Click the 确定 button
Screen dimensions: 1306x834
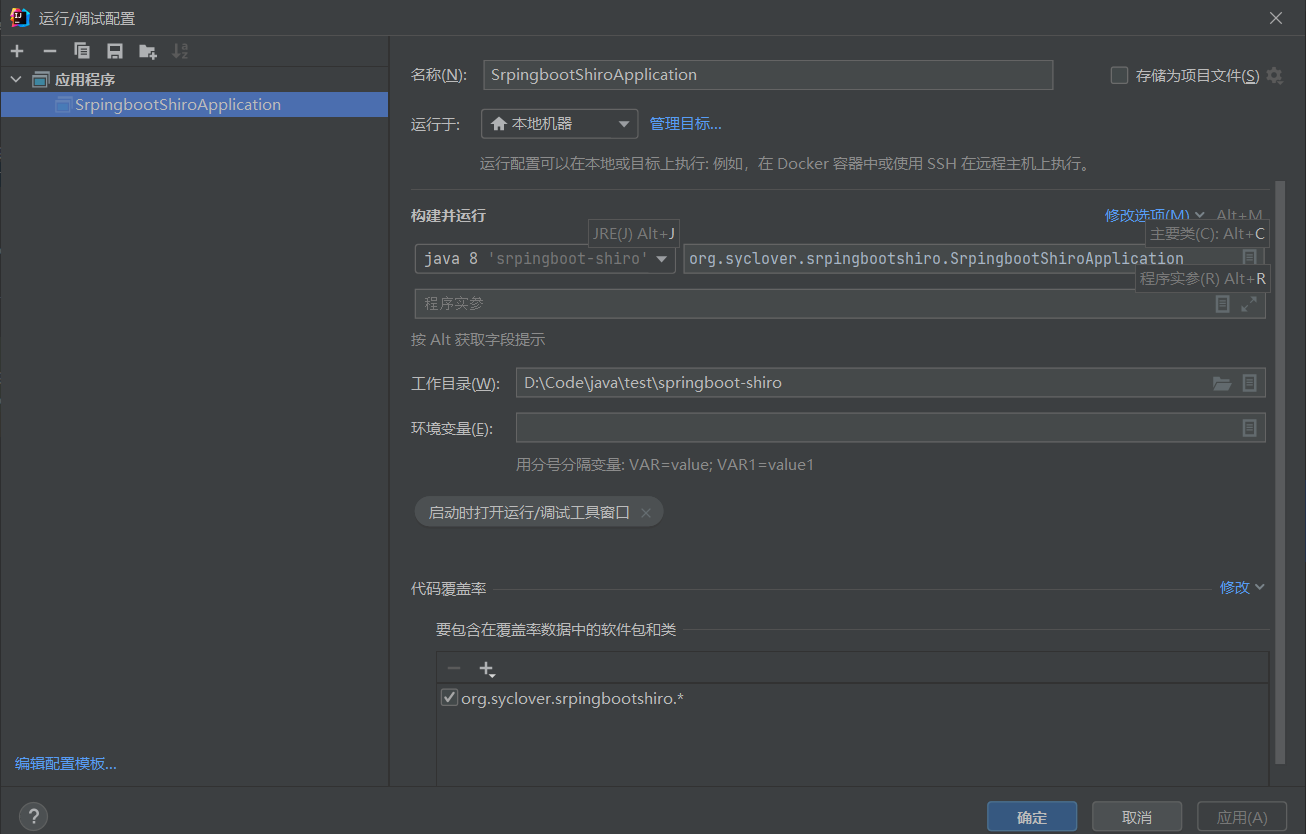click(x=1032, y=817)
